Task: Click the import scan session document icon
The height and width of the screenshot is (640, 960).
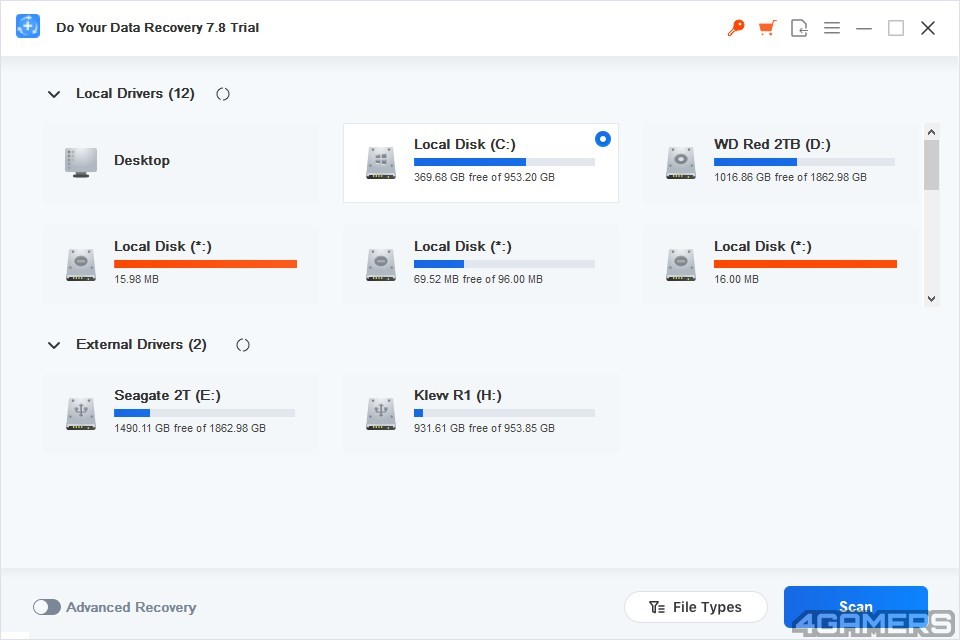Action: tap(799, 28)
